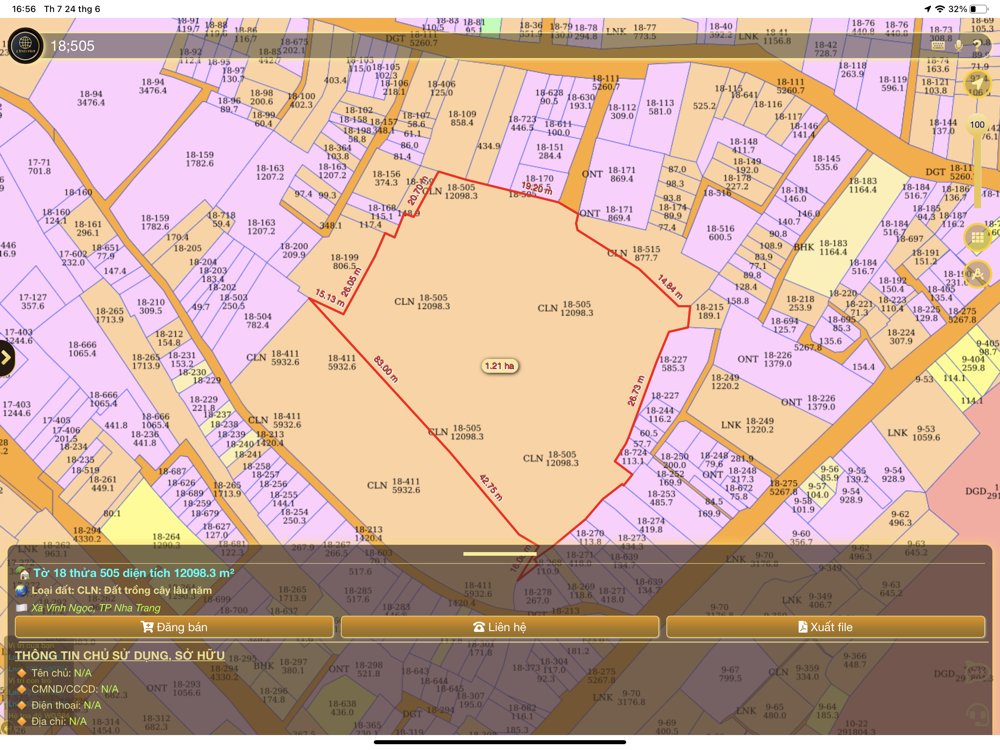Tap the house icon beside parcel title
Screen dimensions: 1000x750
click(23, 573)
